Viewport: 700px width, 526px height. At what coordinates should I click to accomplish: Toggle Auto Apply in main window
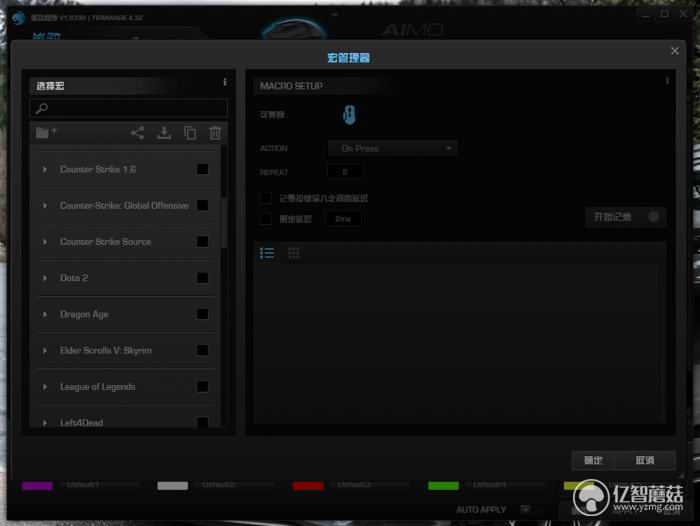point(531,509)
